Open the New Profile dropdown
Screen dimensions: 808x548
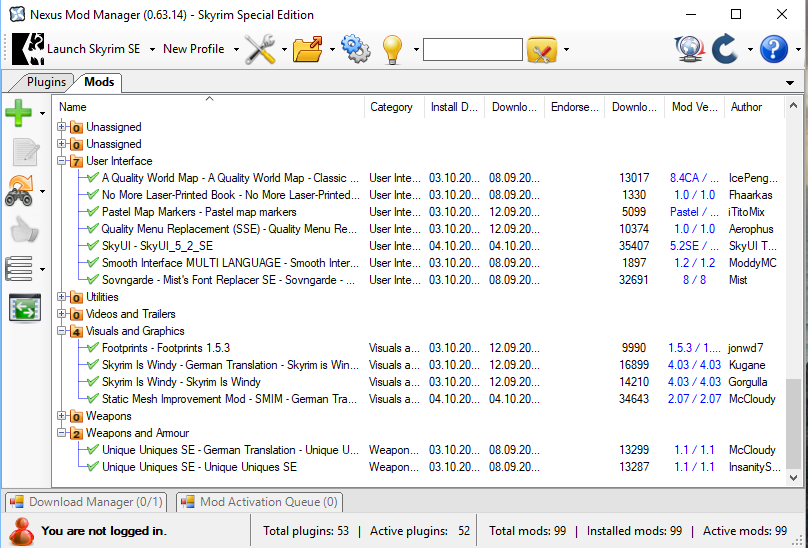click(x=200, y=49)
